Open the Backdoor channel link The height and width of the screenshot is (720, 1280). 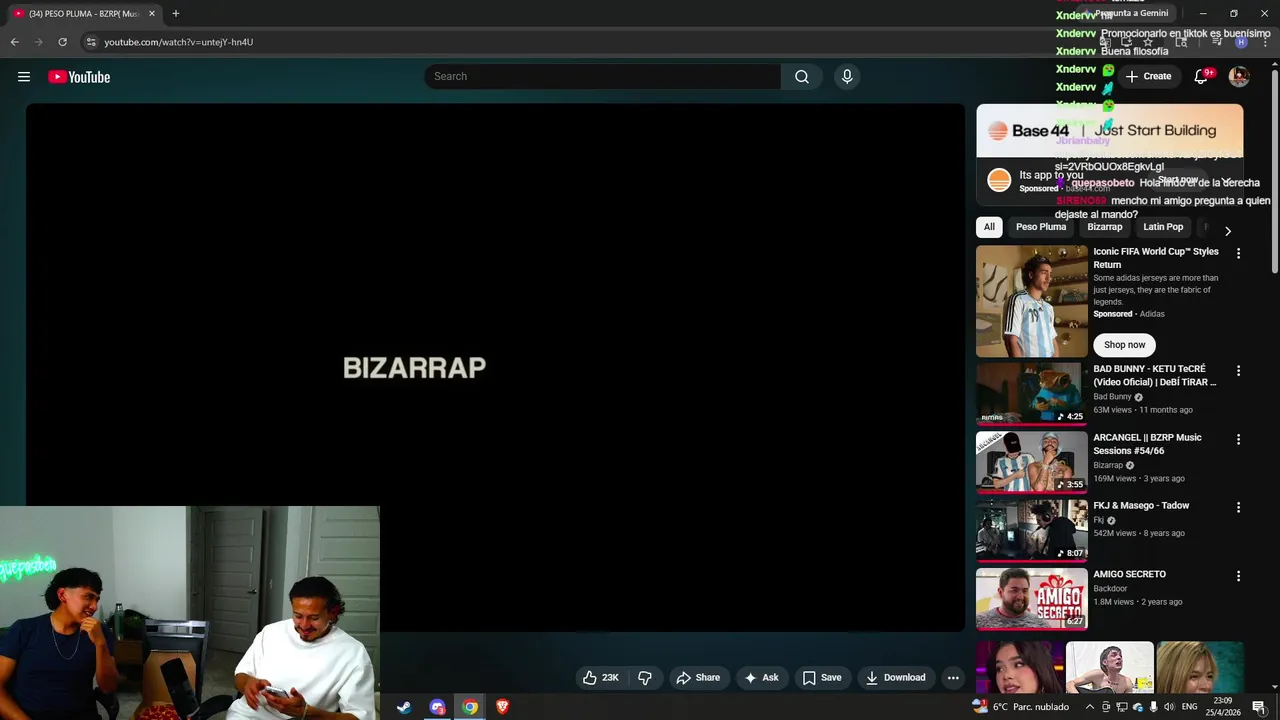(x=1110, y=589)
